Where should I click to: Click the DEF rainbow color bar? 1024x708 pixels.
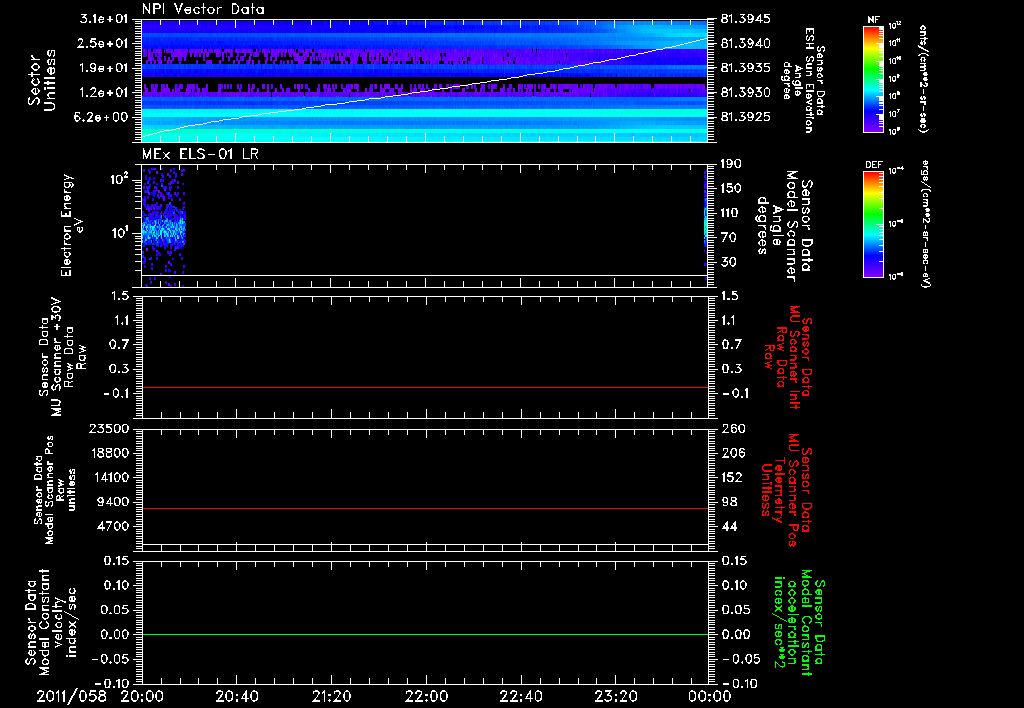pos(873,224)
